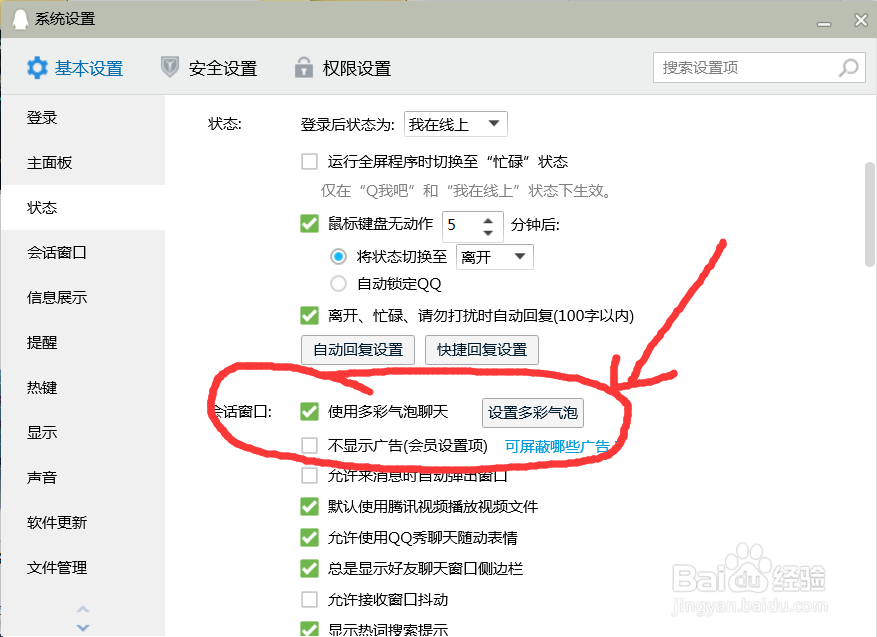Click the QQ penguin title bar icon

point(20,19)
